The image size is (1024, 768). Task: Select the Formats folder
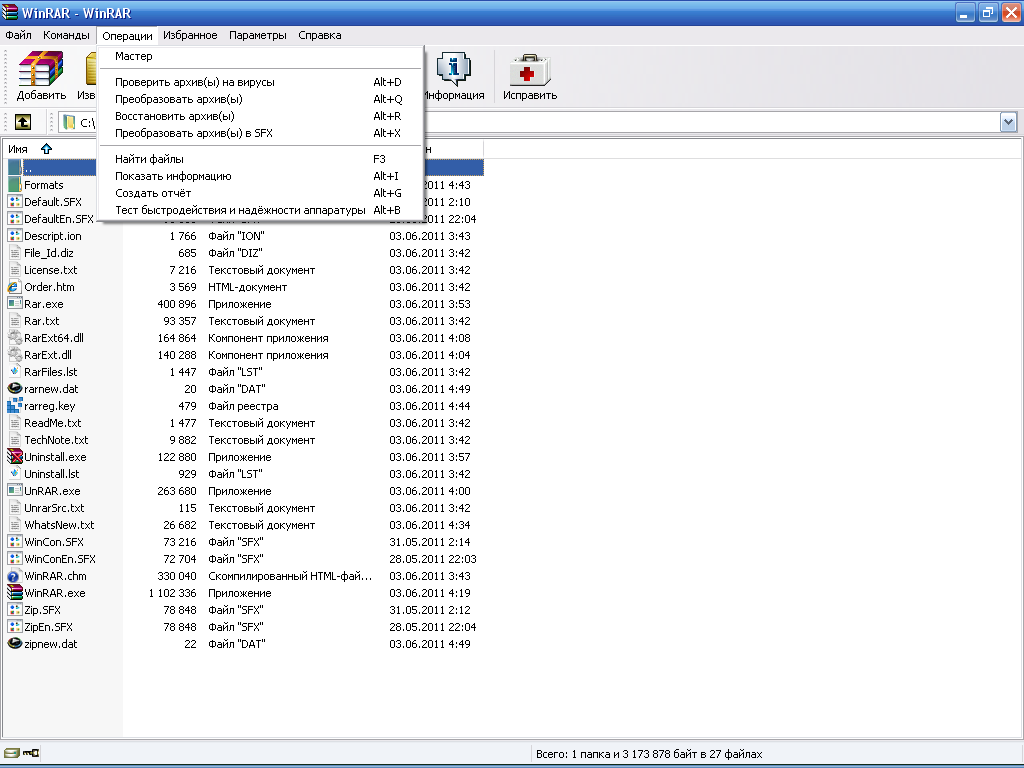(43, 185)
